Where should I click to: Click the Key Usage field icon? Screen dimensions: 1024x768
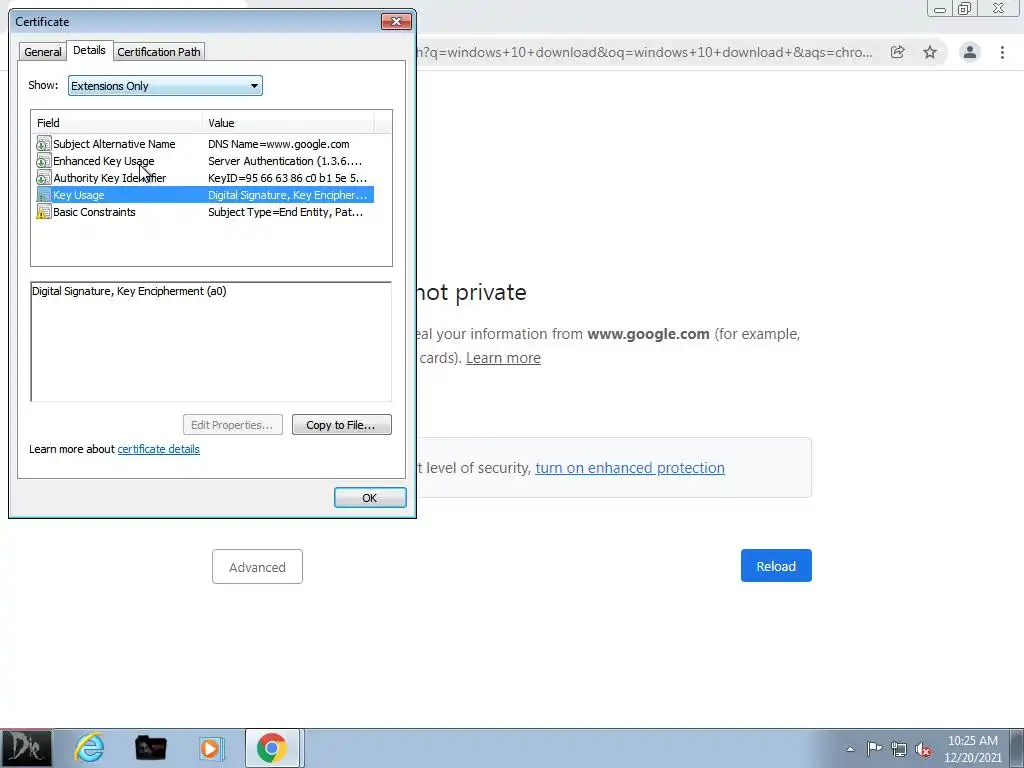(x=44, y=195)
